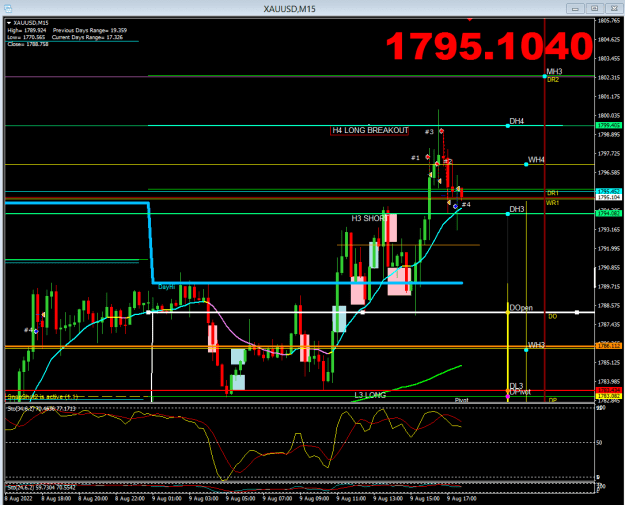
Task: Click the yellow dot on DOpen line
Action: [x=507, y=312]
